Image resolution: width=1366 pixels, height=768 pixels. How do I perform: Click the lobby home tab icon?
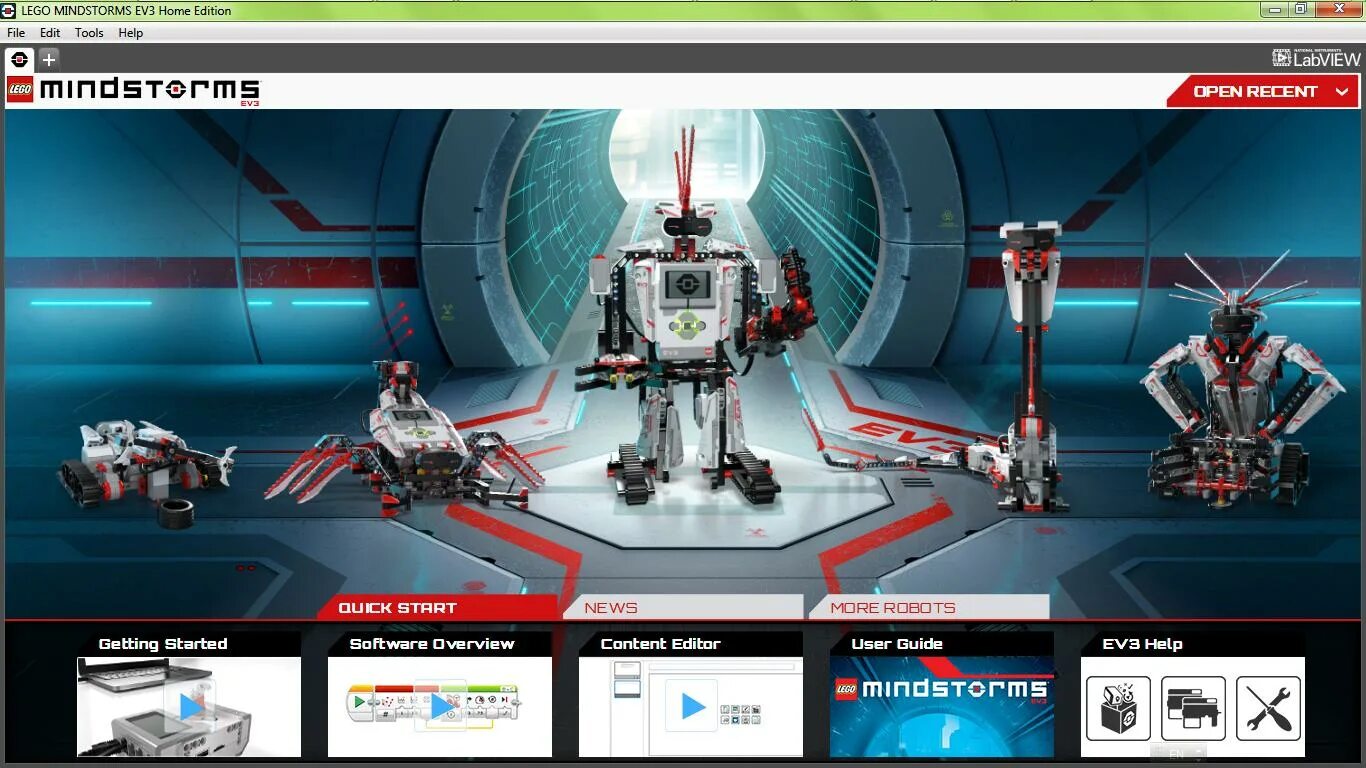click(19, 59)
